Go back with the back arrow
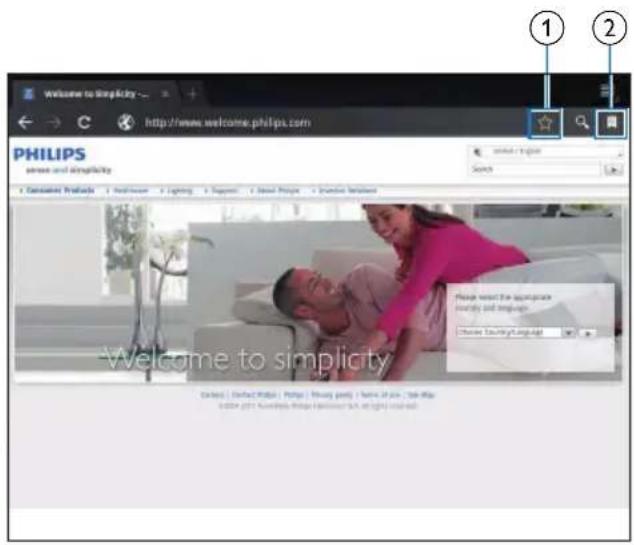Viewport: 634px width, 545px height. coord(25,122)
